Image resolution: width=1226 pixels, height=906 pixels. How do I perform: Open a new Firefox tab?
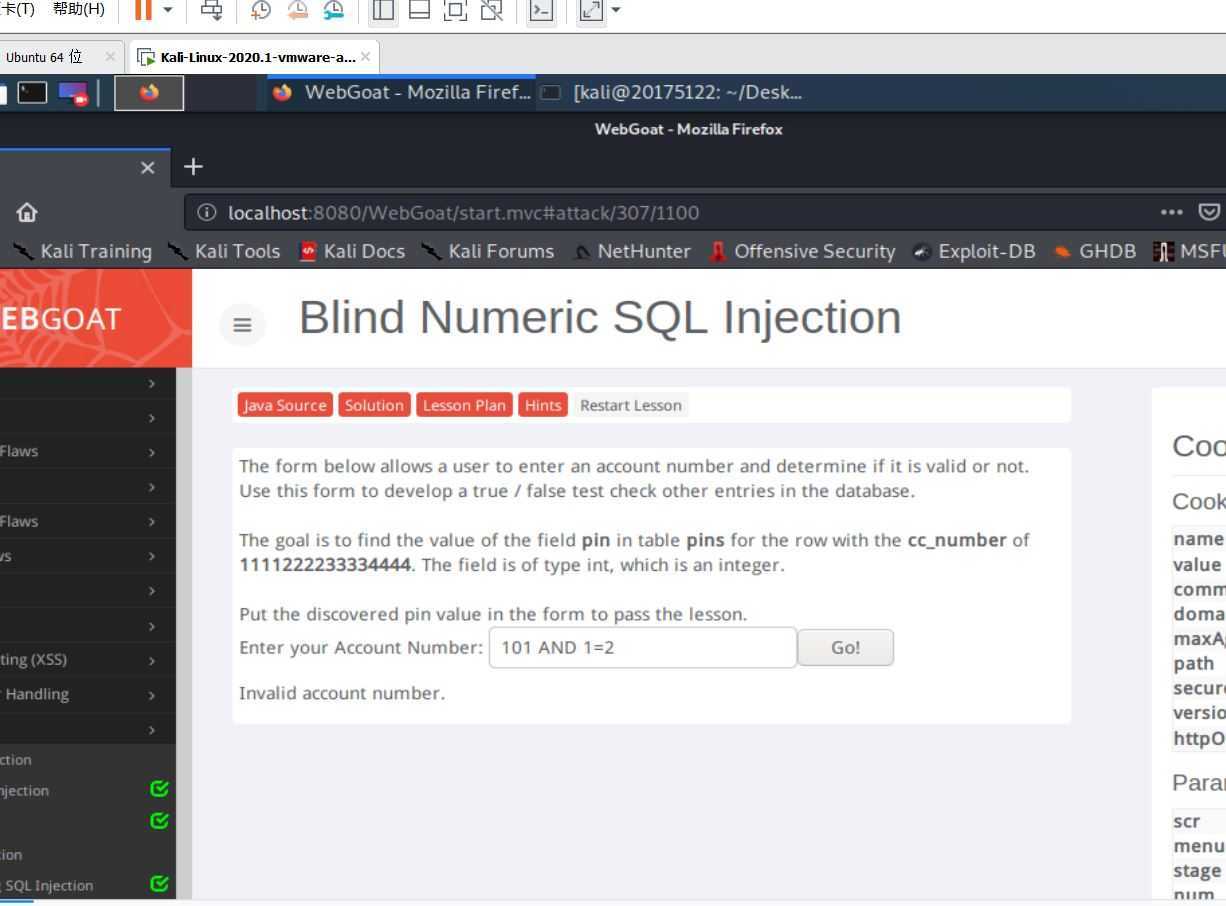tap(193, 166)
